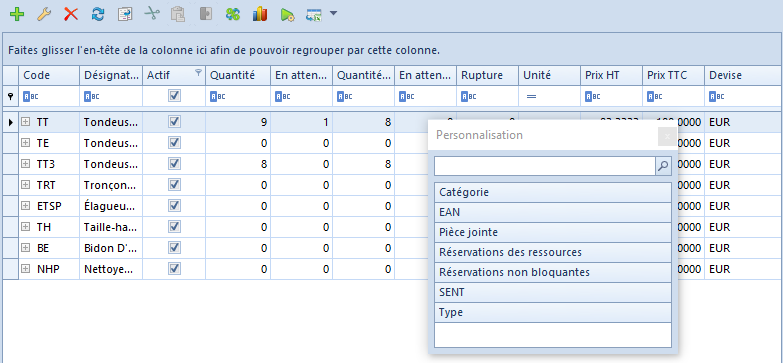783x363 pixels.
Task: Click the red X delete icon
Action: coord(71,14)
